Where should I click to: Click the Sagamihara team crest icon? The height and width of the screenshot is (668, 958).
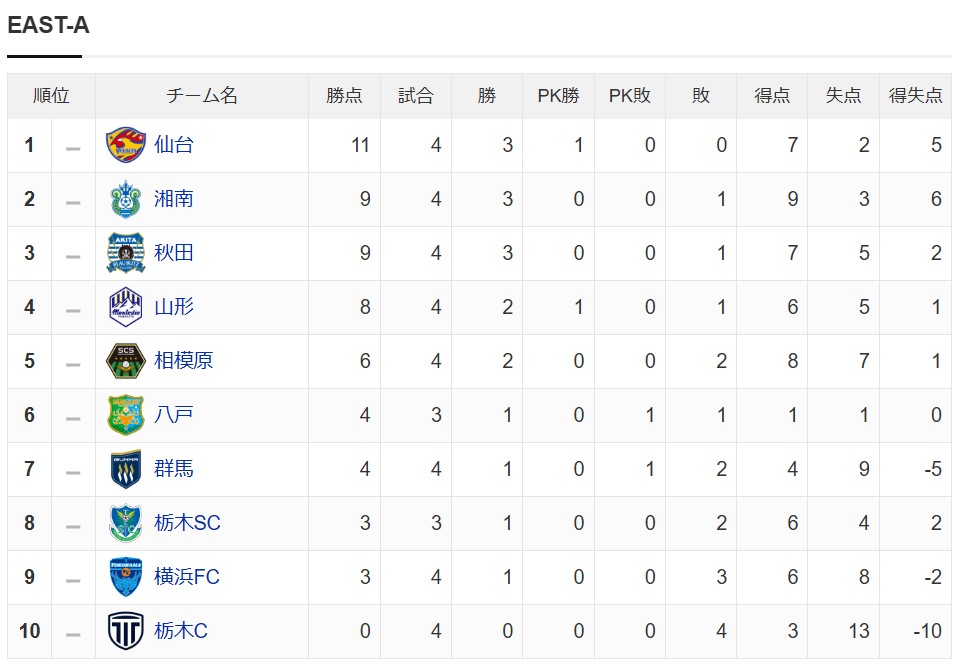[126, 361]
